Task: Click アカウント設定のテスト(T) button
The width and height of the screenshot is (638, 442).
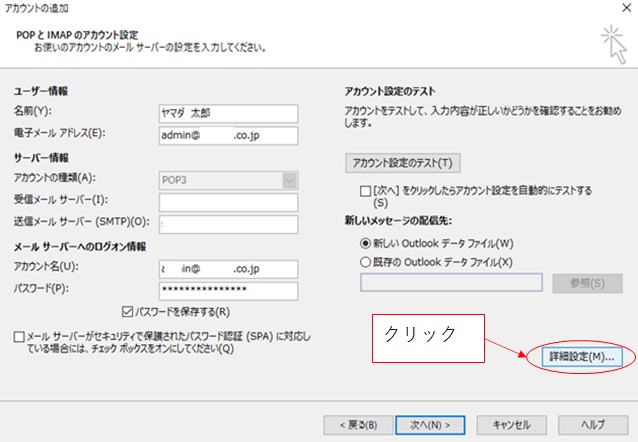Action: [x=403, y=163]
